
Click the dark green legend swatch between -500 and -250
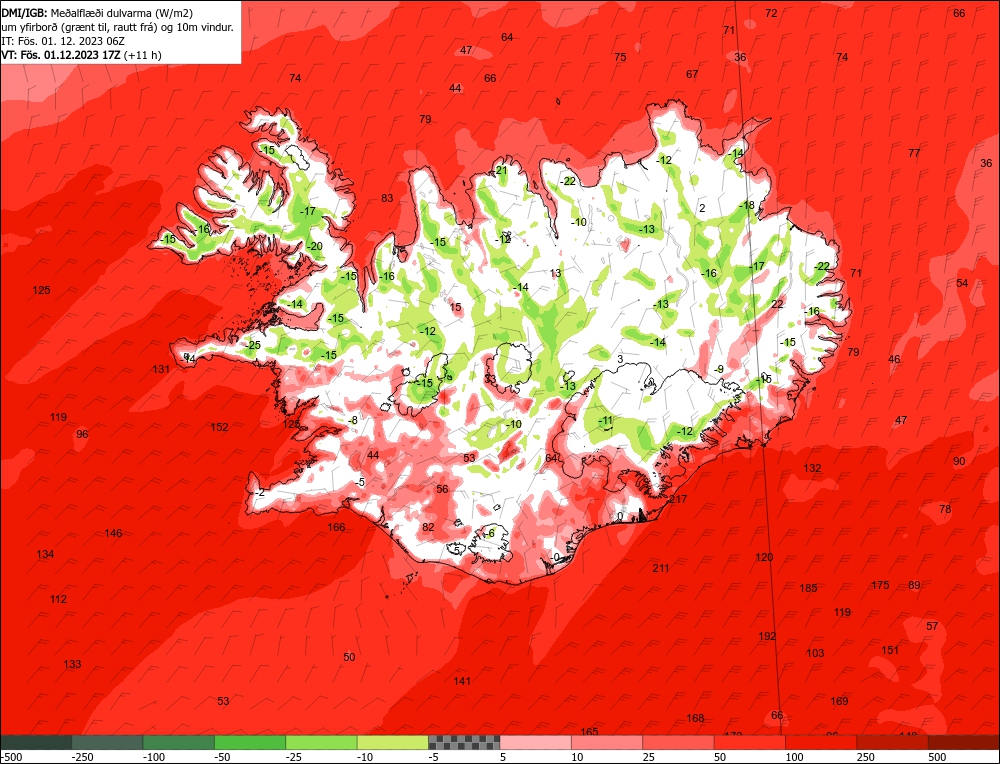pos(36,742)
